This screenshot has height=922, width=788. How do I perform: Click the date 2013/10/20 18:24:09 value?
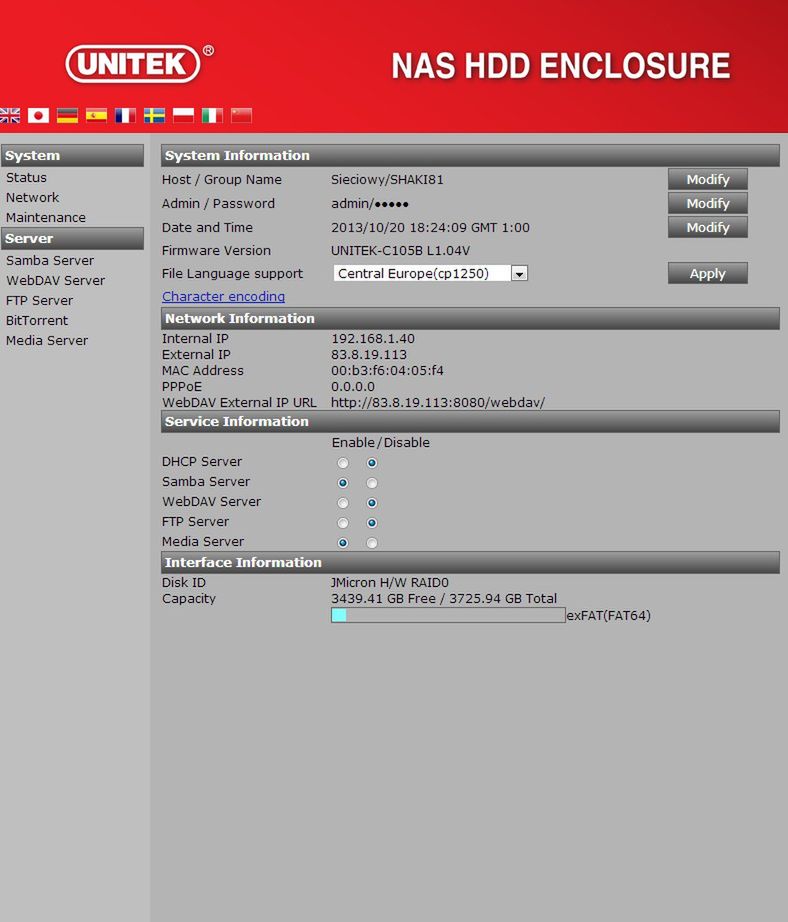tap(430, 228)
